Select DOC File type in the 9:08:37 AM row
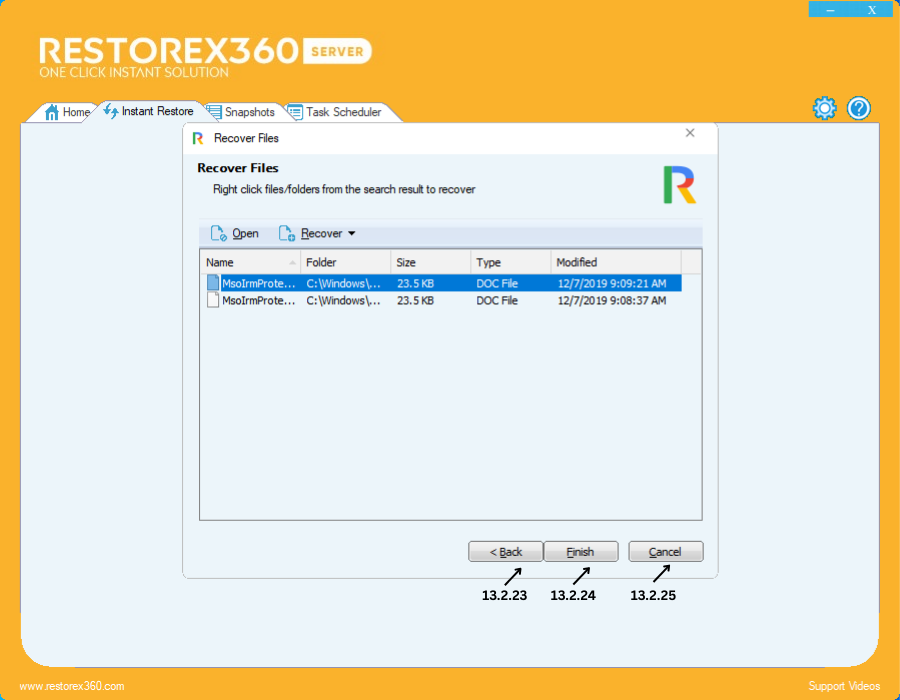This screenshot has height=700, width=900. click(x=497, y=300)
